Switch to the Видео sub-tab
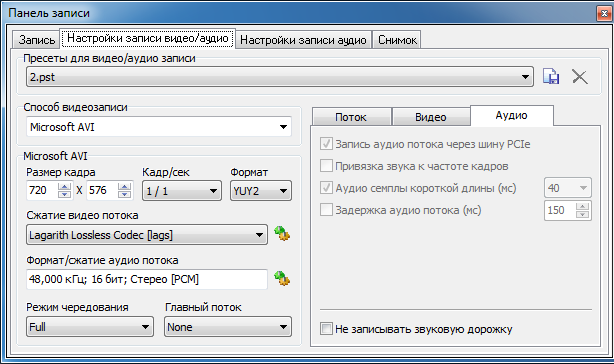This screenshot has width=614, height=364. 431,117
